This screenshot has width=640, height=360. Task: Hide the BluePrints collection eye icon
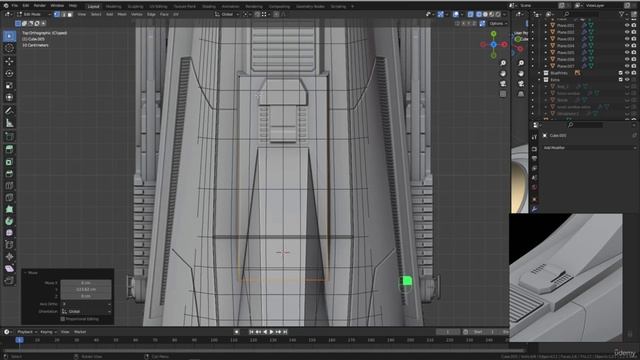627,73
